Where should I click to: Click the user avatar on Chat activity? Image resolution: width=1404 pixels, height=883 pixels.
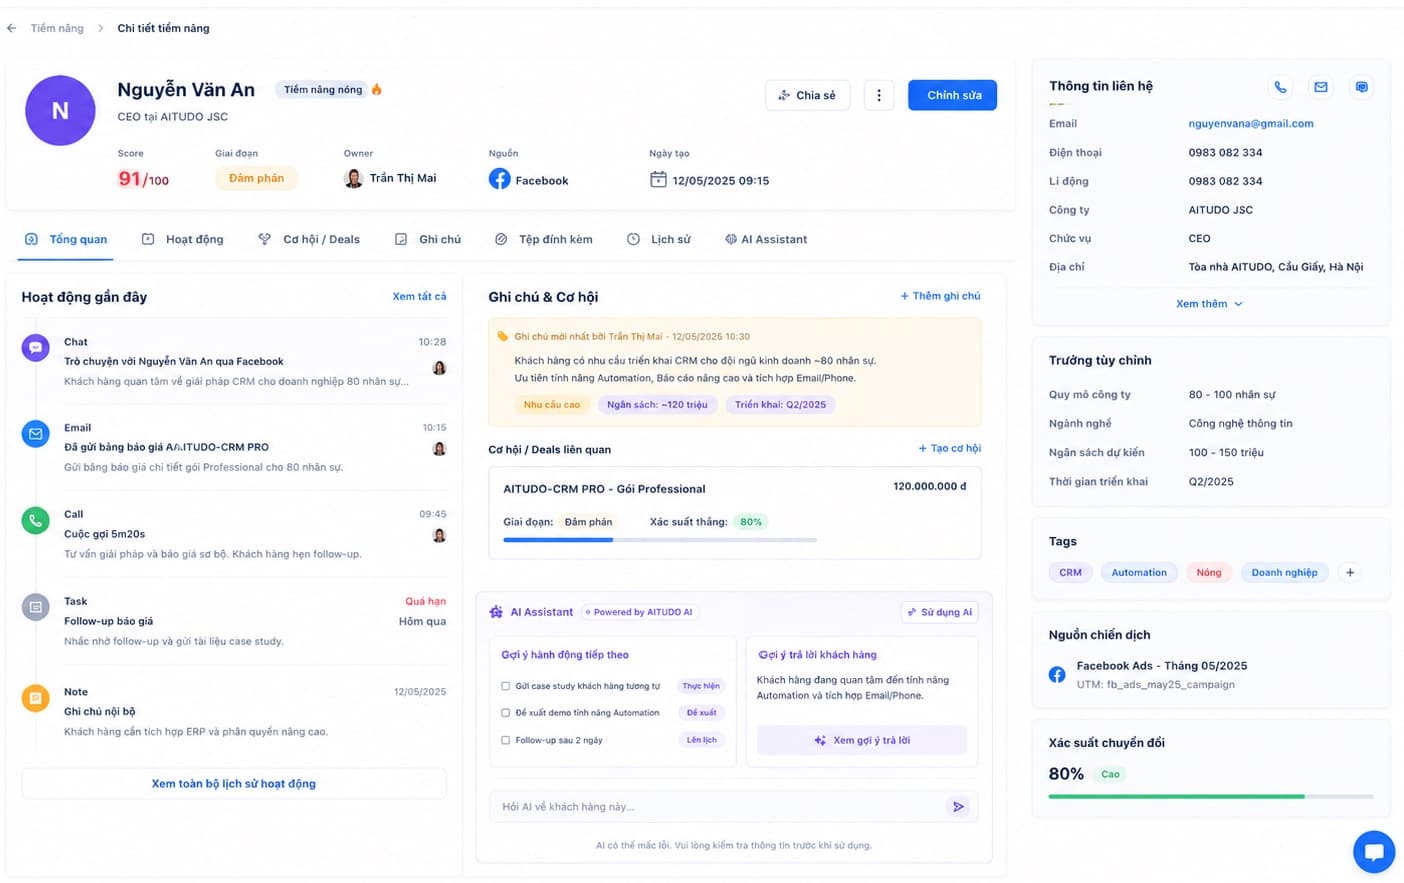(x=439, y=368)
